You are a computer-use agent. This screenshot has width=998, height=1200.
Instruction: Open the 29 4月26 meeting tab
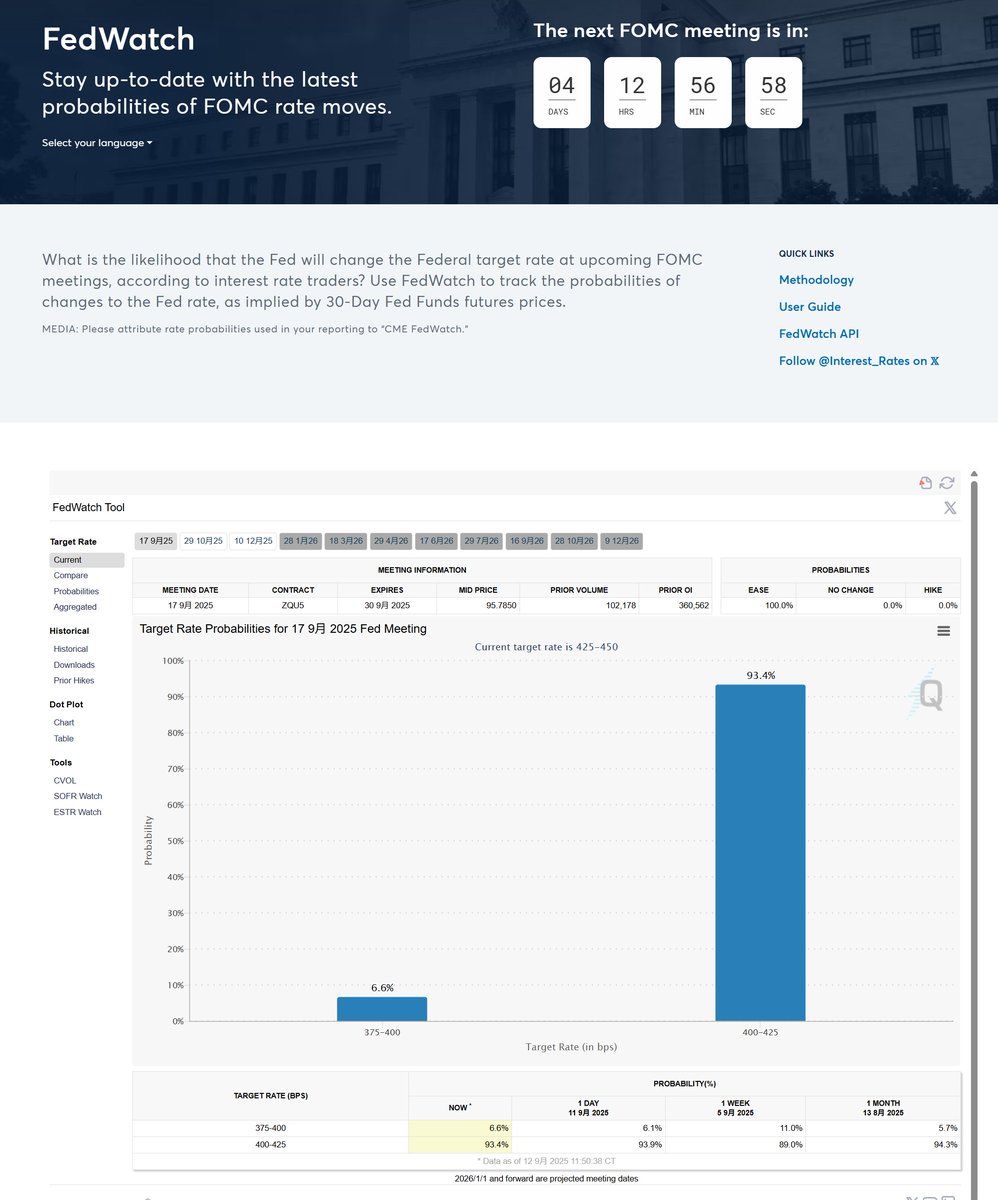click(391, 541)
